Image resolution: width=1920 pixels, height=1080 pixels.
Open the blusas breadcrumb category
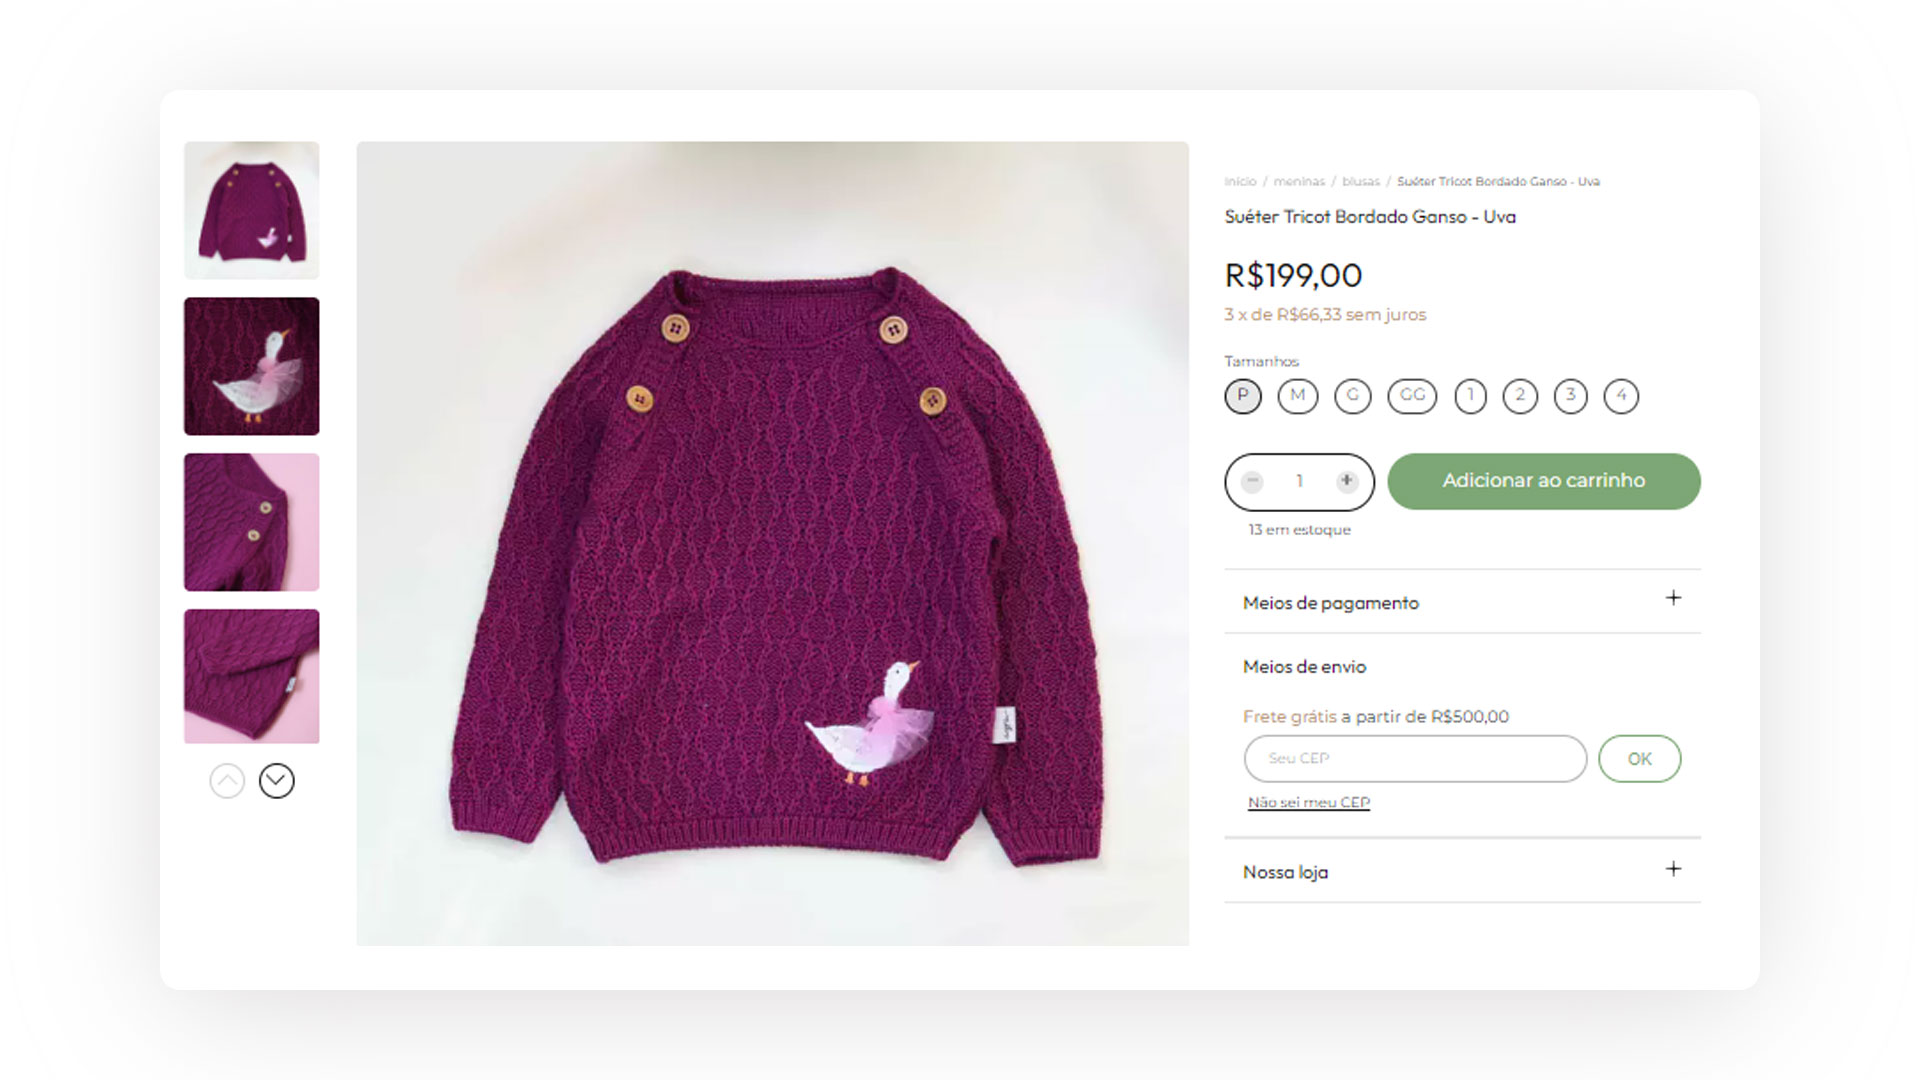1361,182
